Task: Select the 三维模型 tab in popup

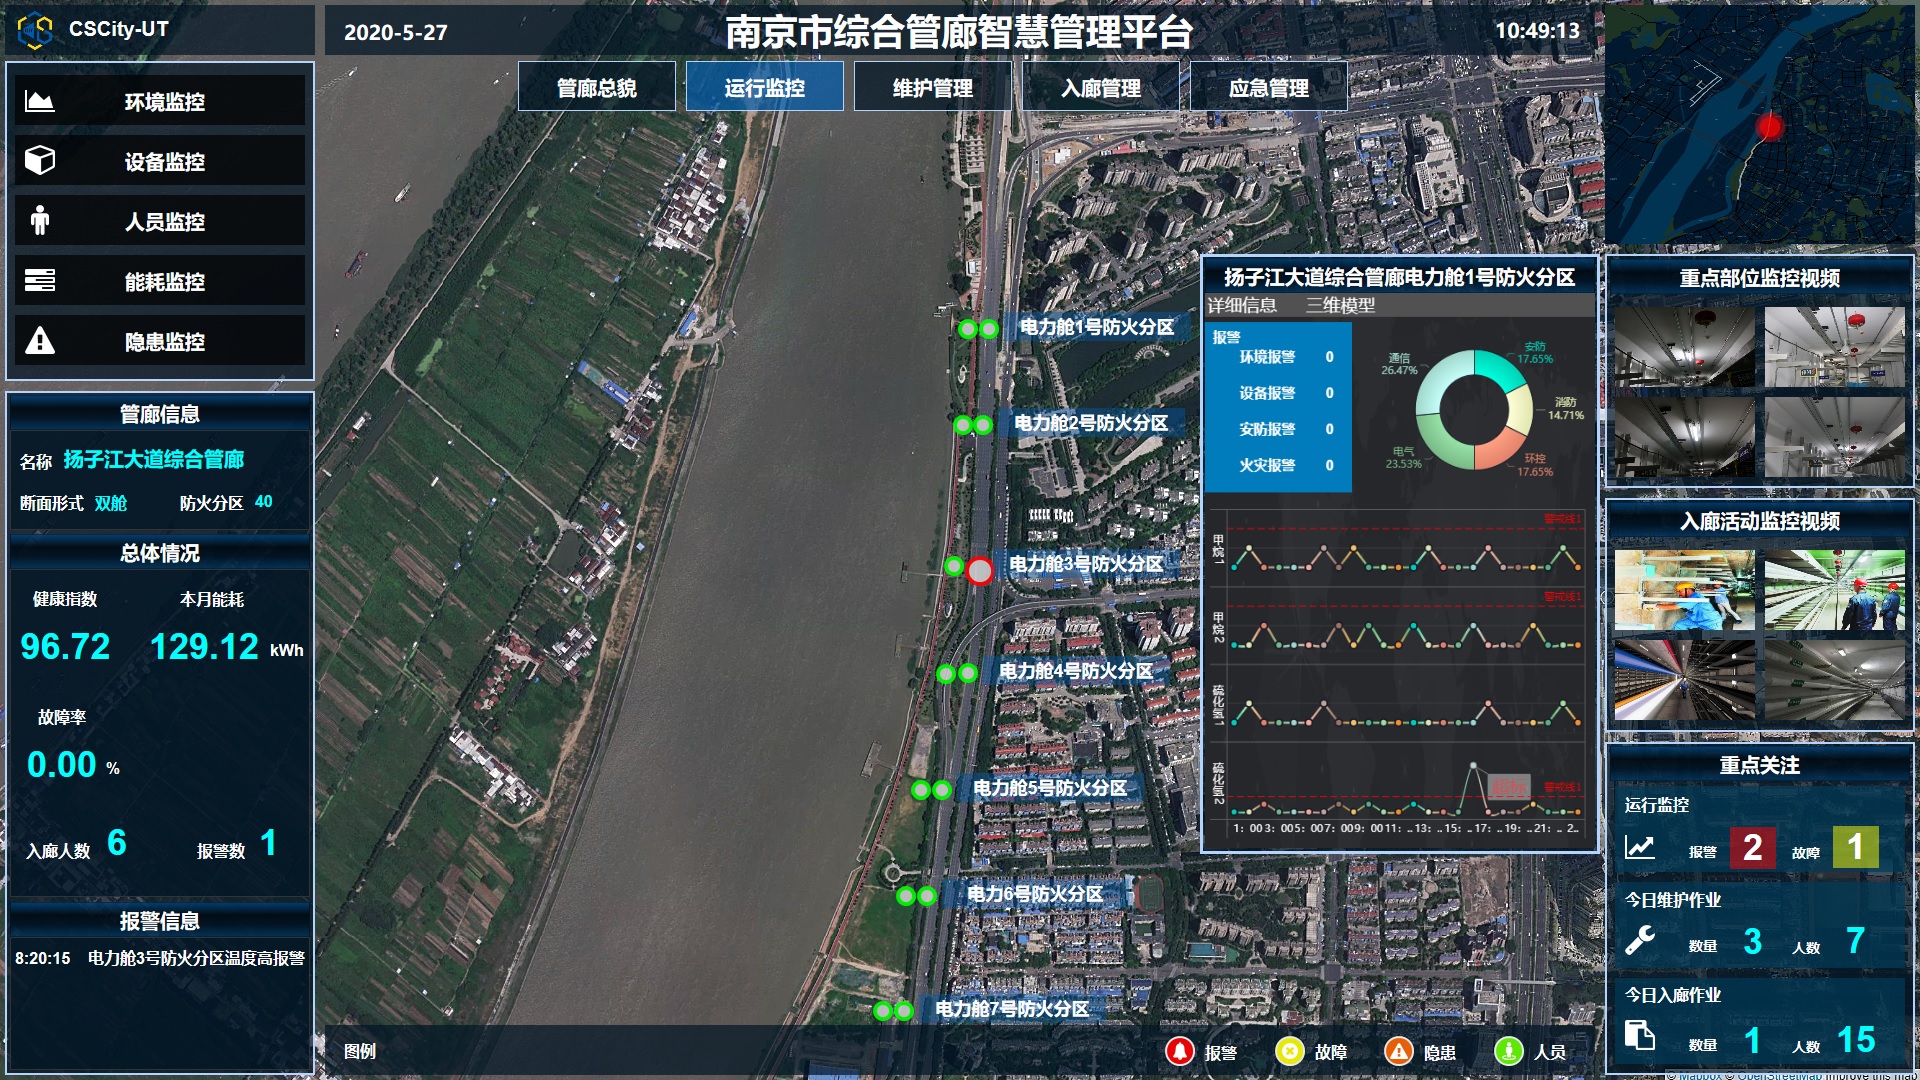Action: tap(1340, 306)
